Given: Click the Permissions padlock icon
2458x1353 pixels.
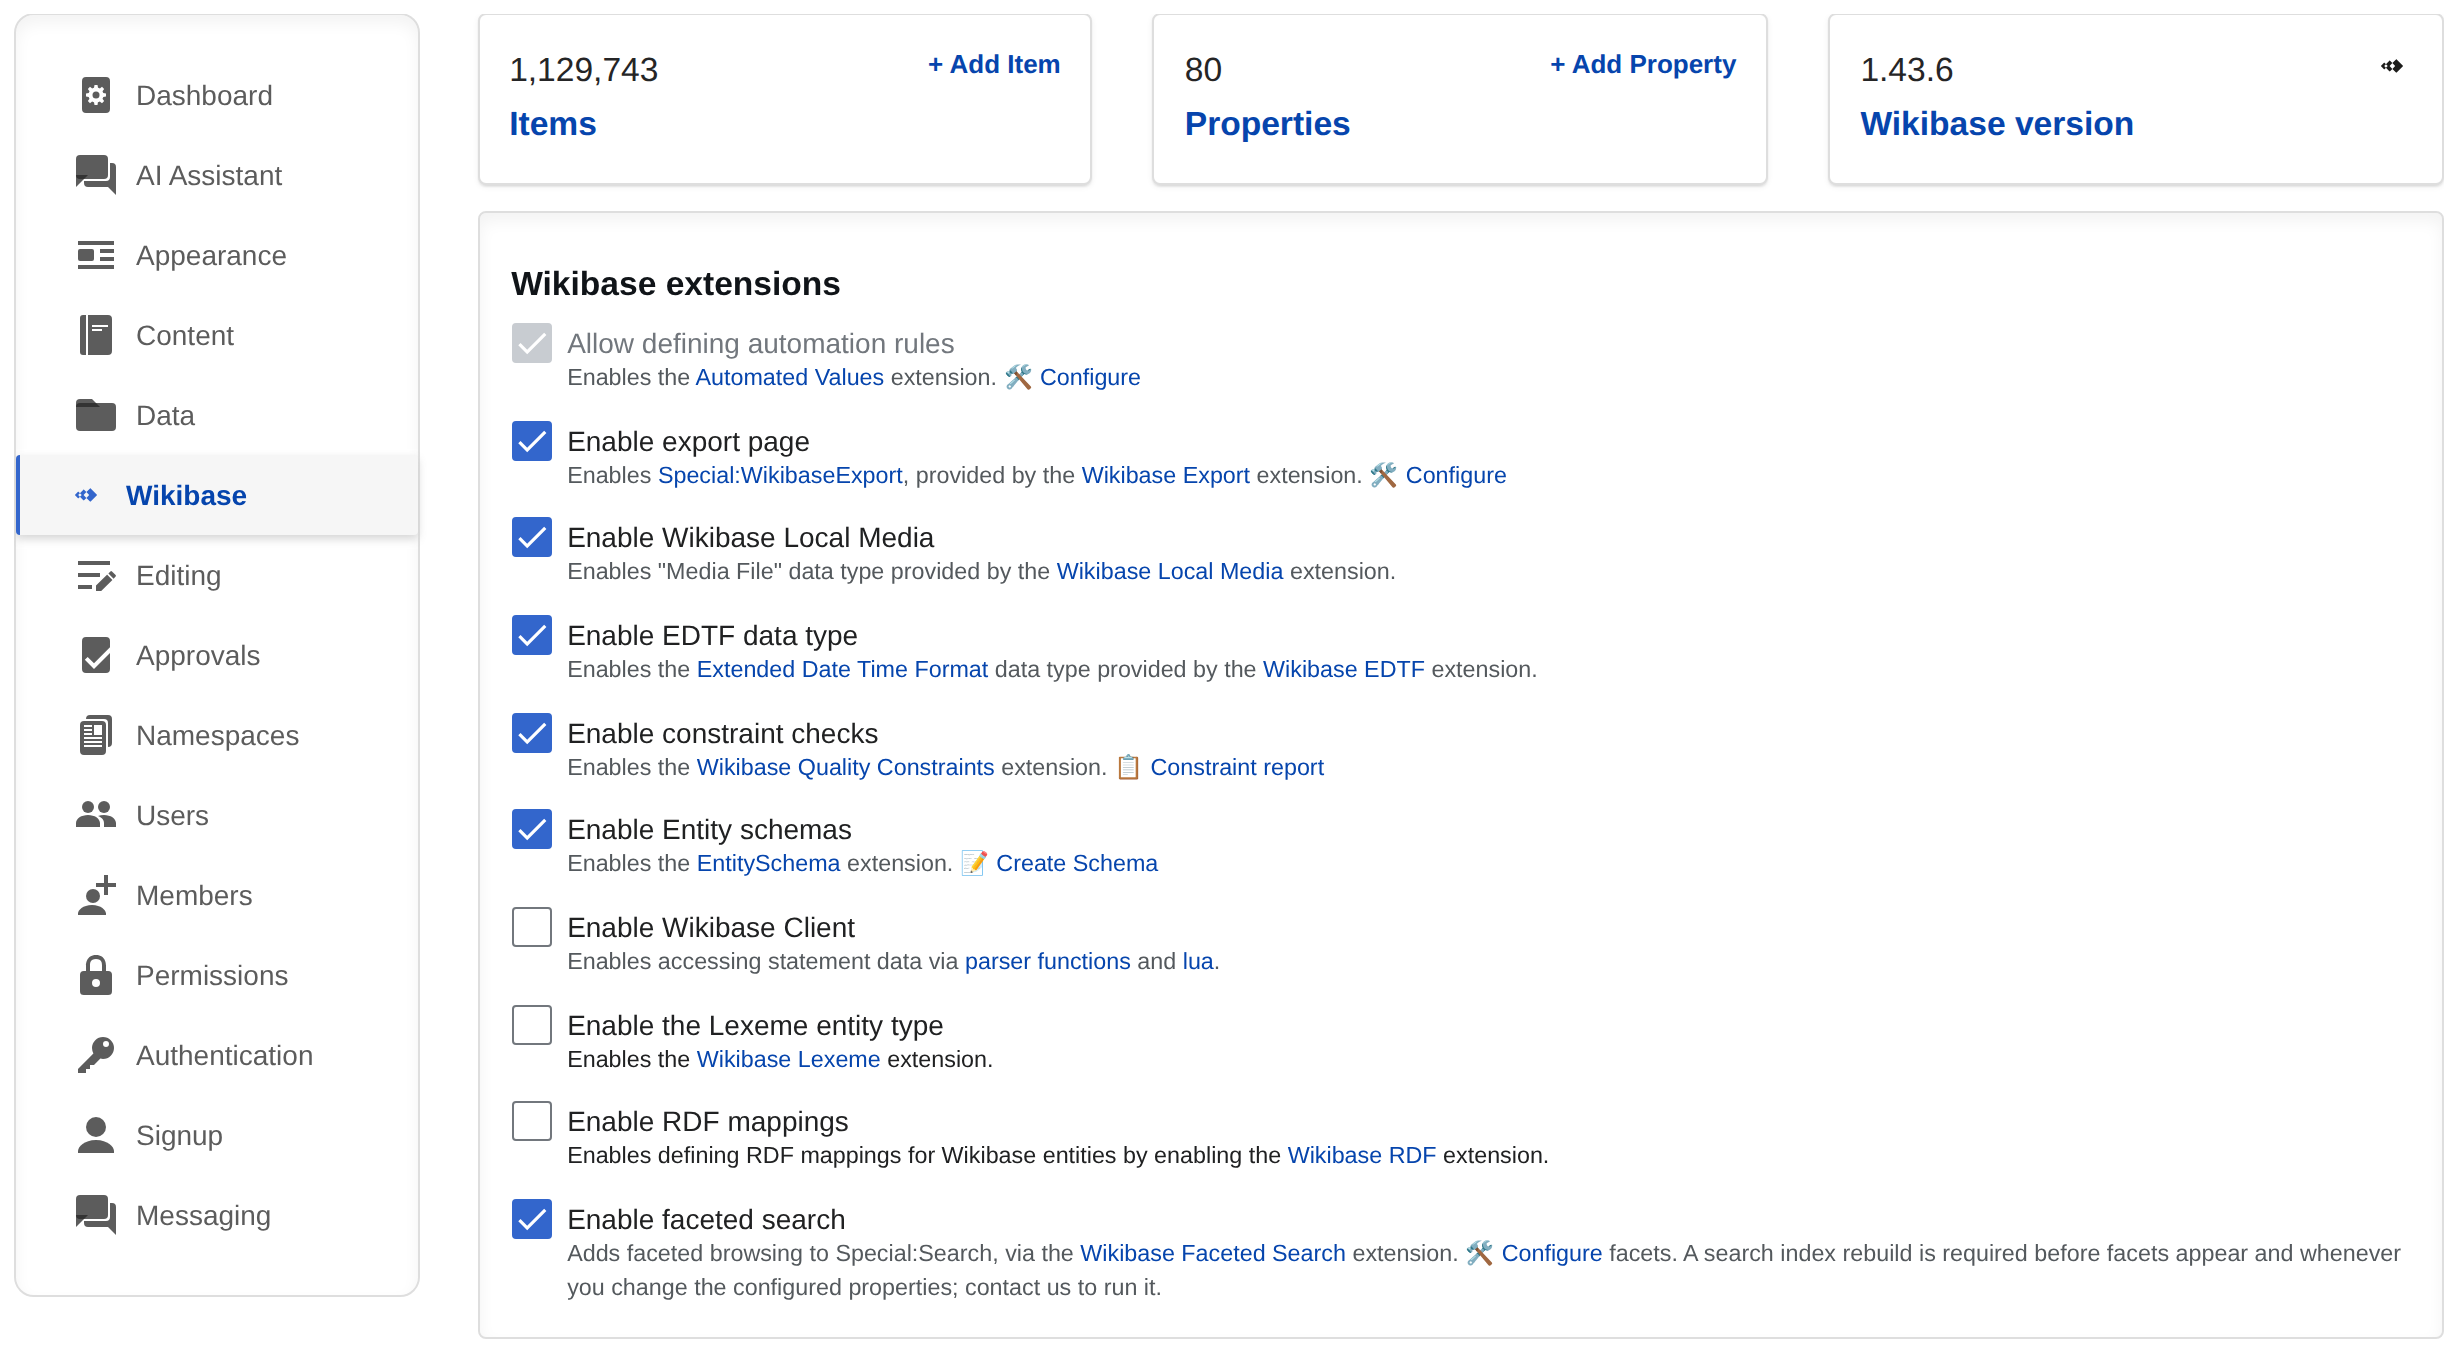Looking at the screenshot, I should point(96,975).
